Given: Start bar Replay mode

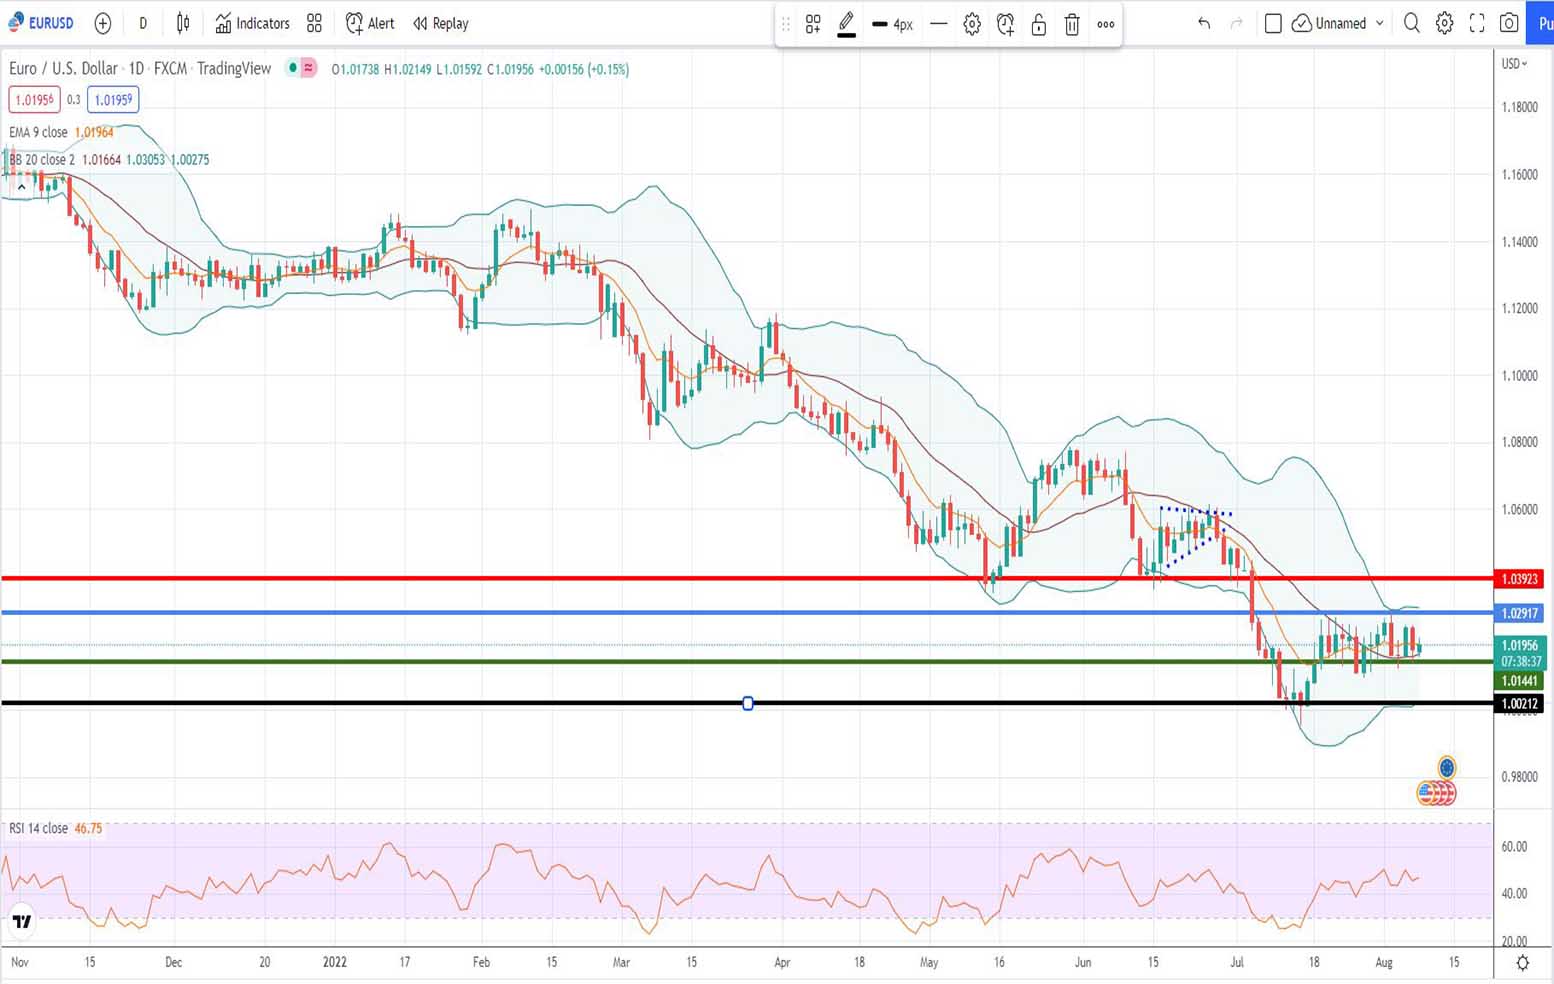Looking at the screenshot, I should pyautogui.click(x=440, y=23).
